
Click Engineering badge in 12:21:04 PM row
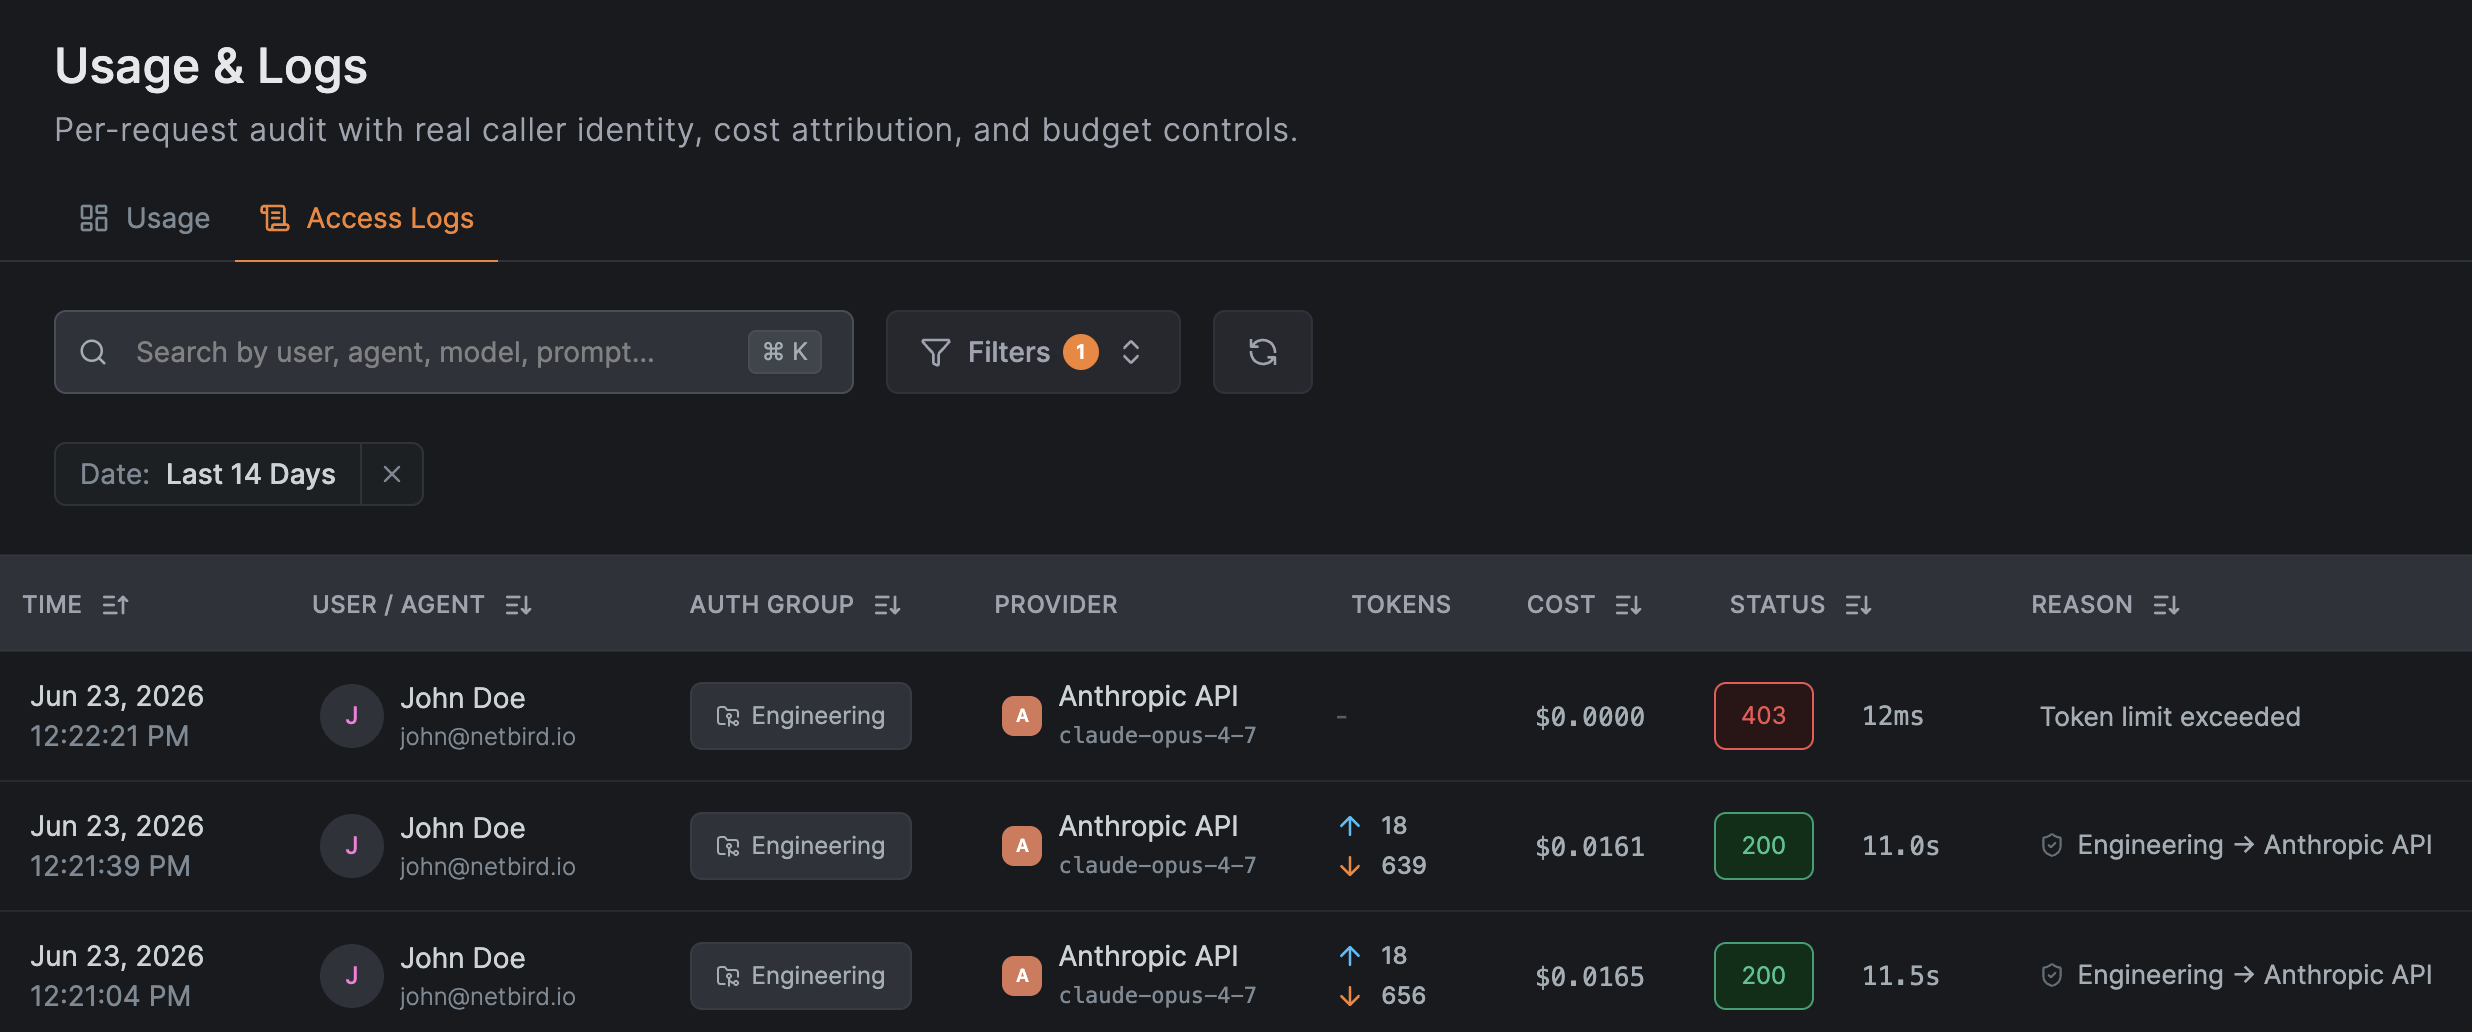click(x=801, y=976)
